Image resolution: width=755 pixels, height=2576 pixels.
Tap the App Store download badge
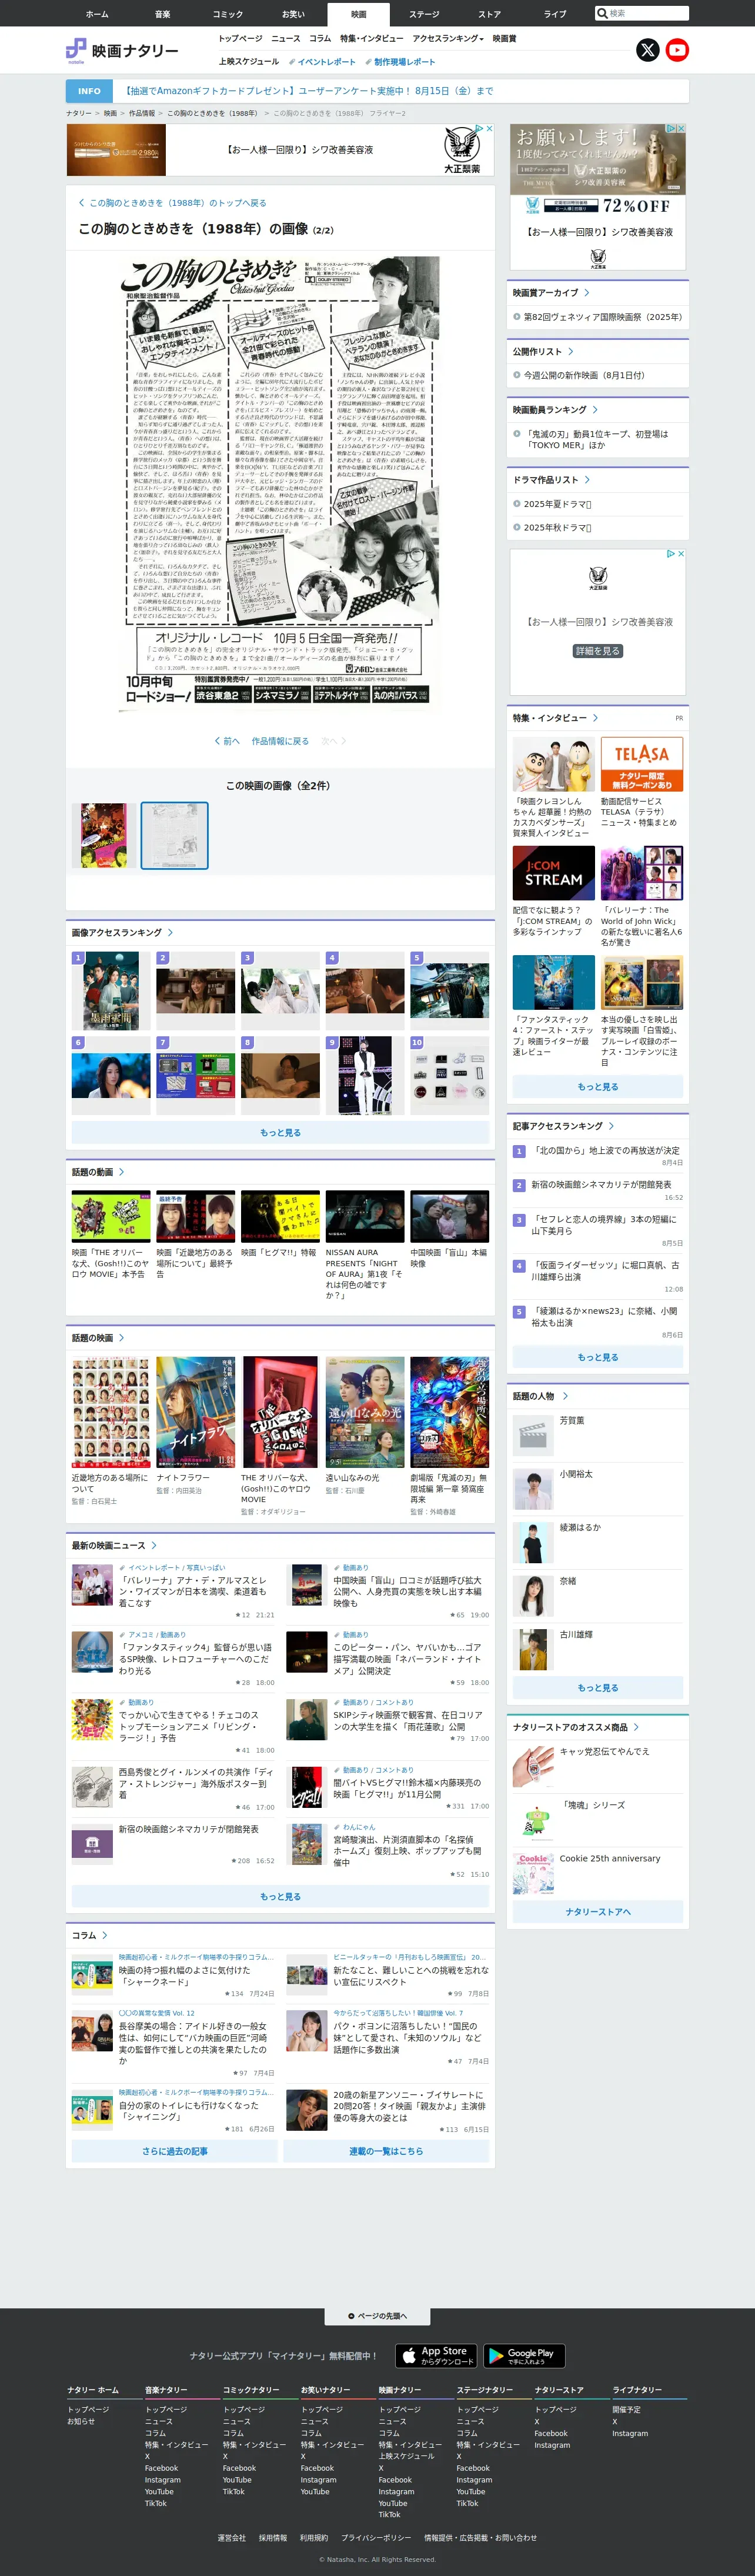(436, 2356)
